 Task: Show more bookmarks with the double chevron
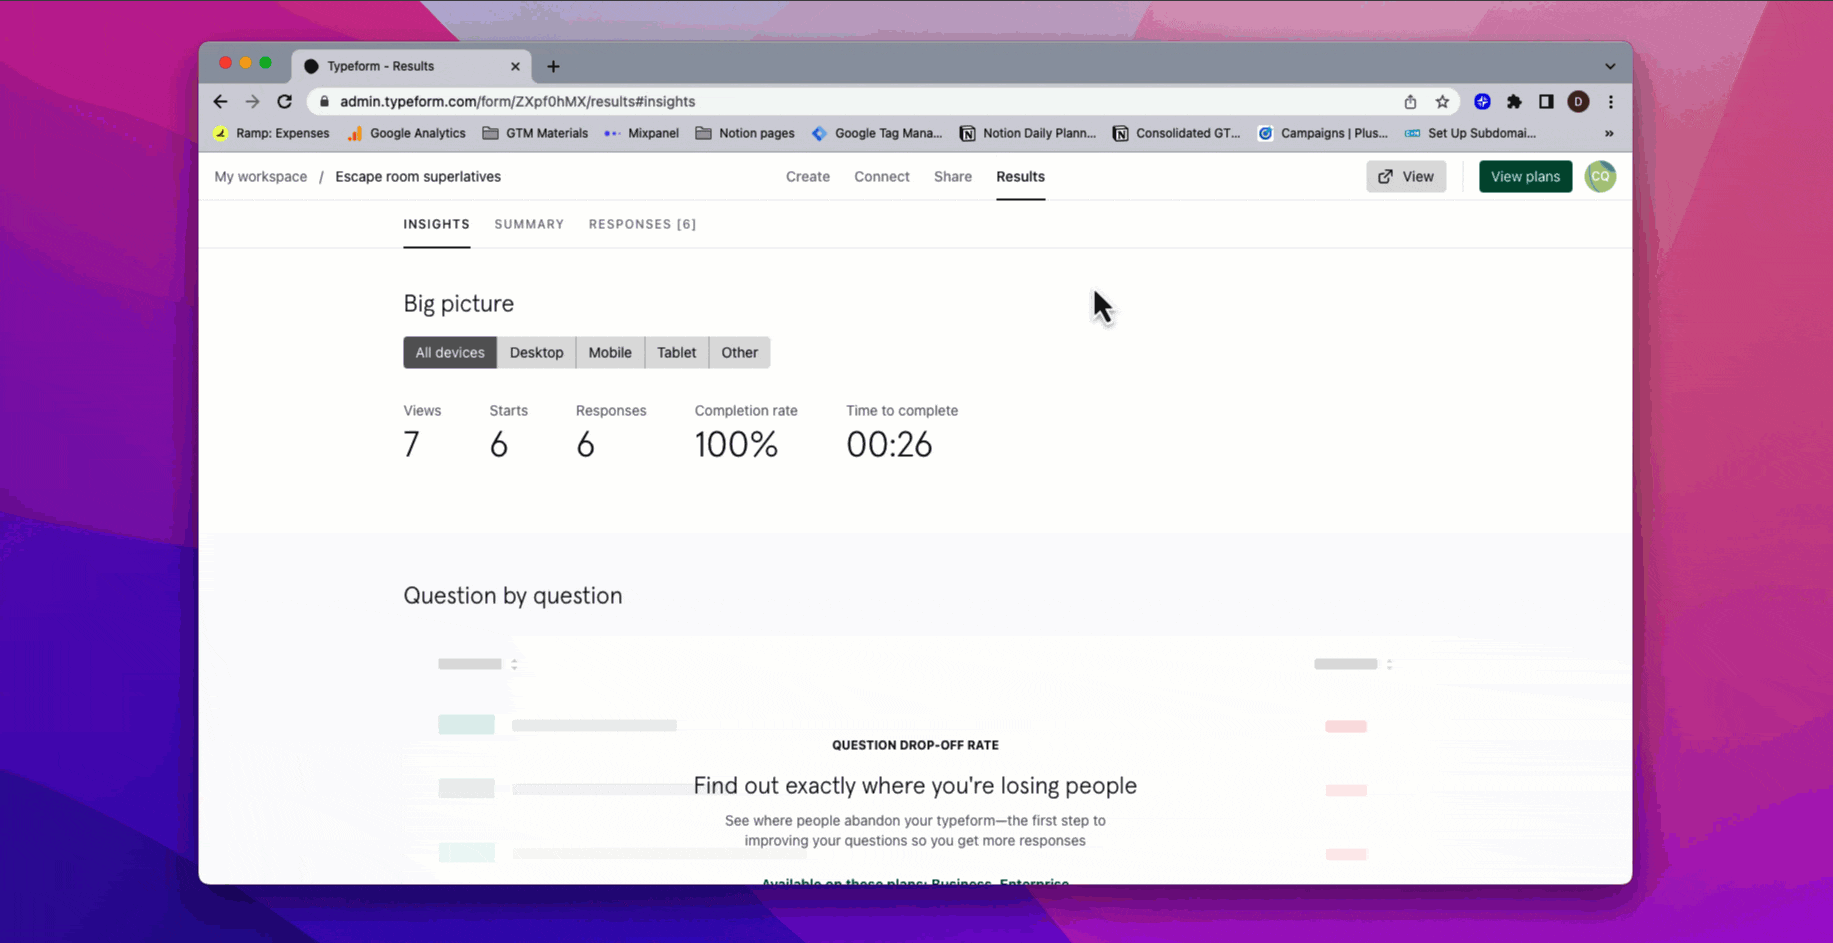[x=1609, y=133]
